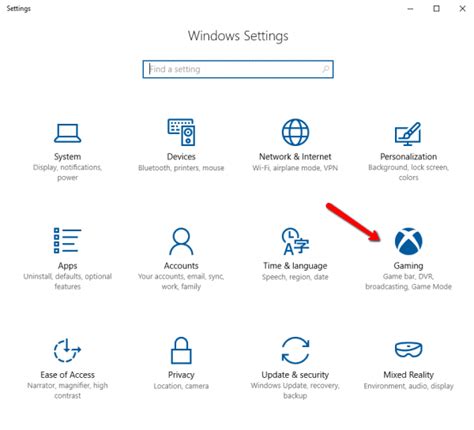
Task: Open the Gaming Xbox icon
Action: tap(408, 241)
